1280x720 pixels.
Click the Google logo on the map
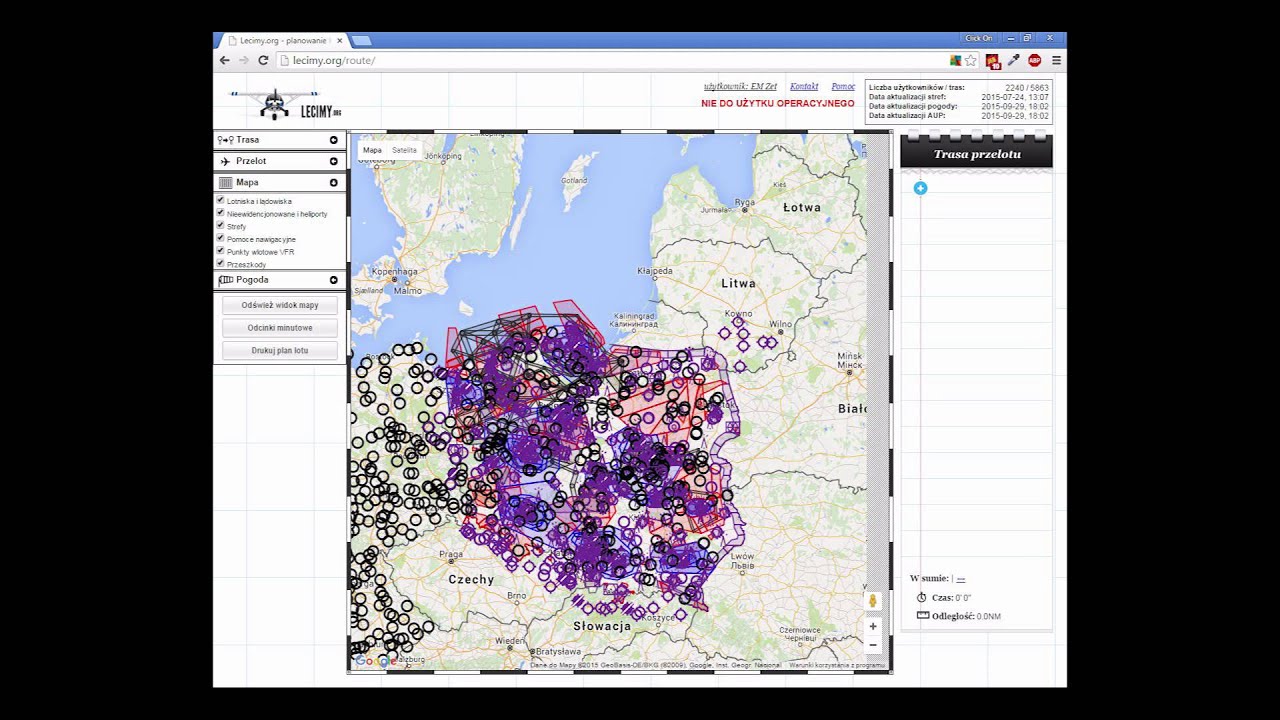pyautogui.click(x=374, y=661)
